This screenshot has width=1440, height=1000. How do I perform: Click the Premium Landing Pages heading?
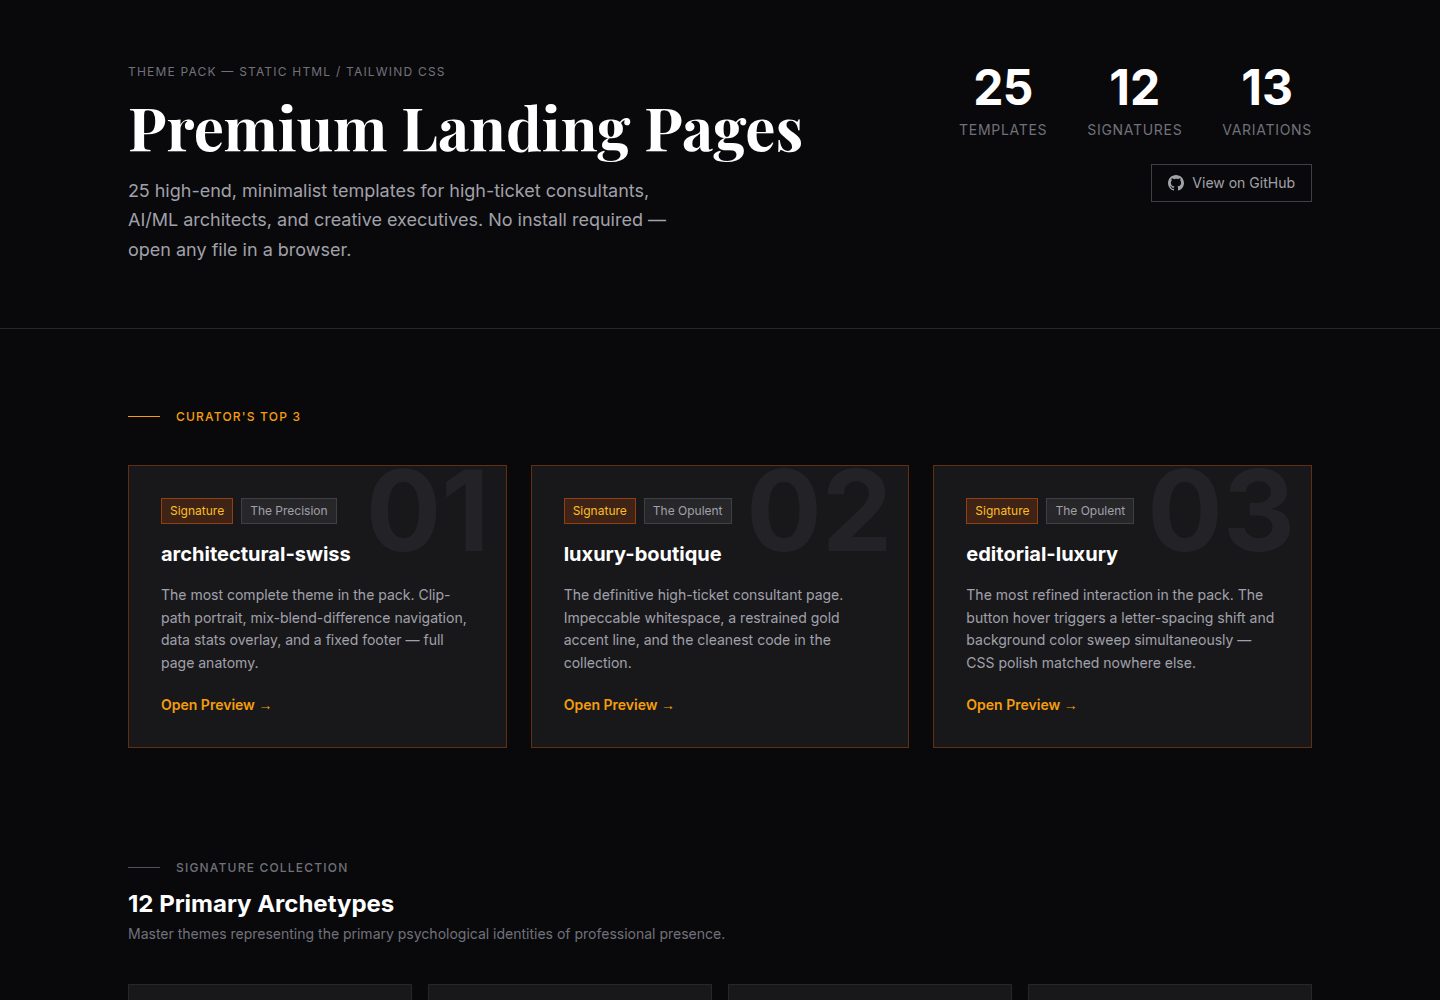tap(465, 130)
